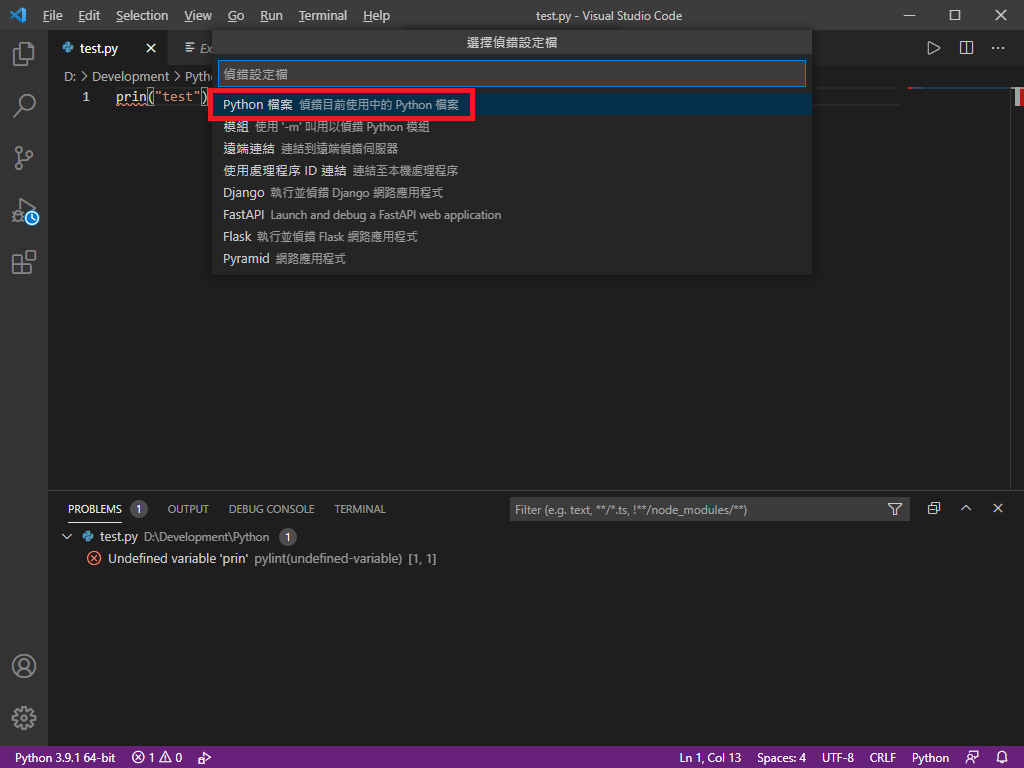Click the Python 3.9.1 64-bit interpreter selector
Screen dimensions: 1024x768
pos(65,758)
